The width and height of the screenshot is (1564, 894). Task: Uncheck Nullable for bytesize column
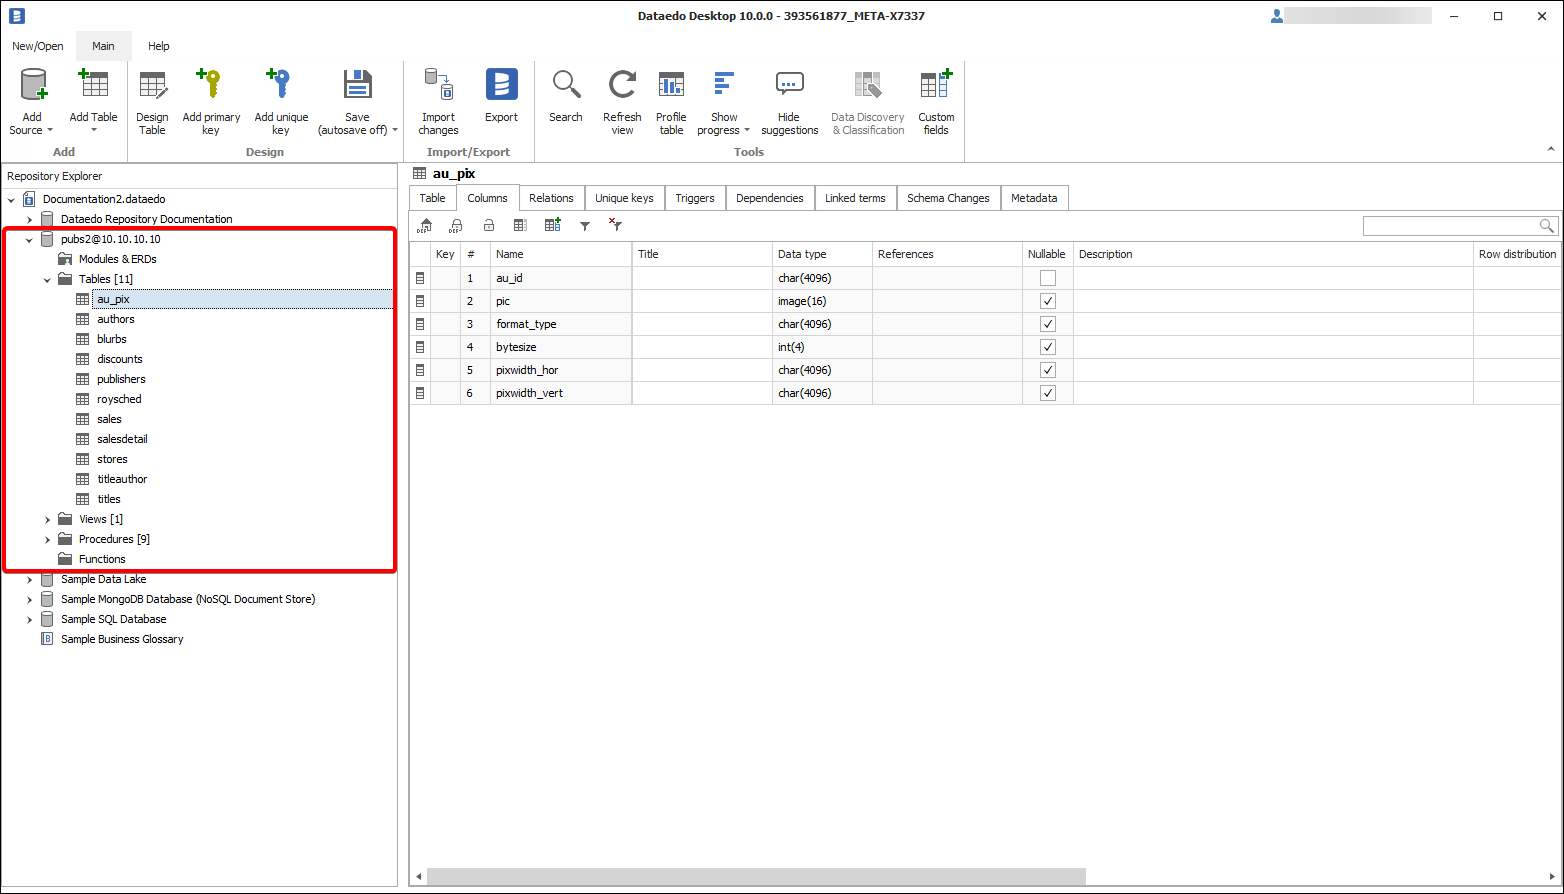(x=1047, y=347)
